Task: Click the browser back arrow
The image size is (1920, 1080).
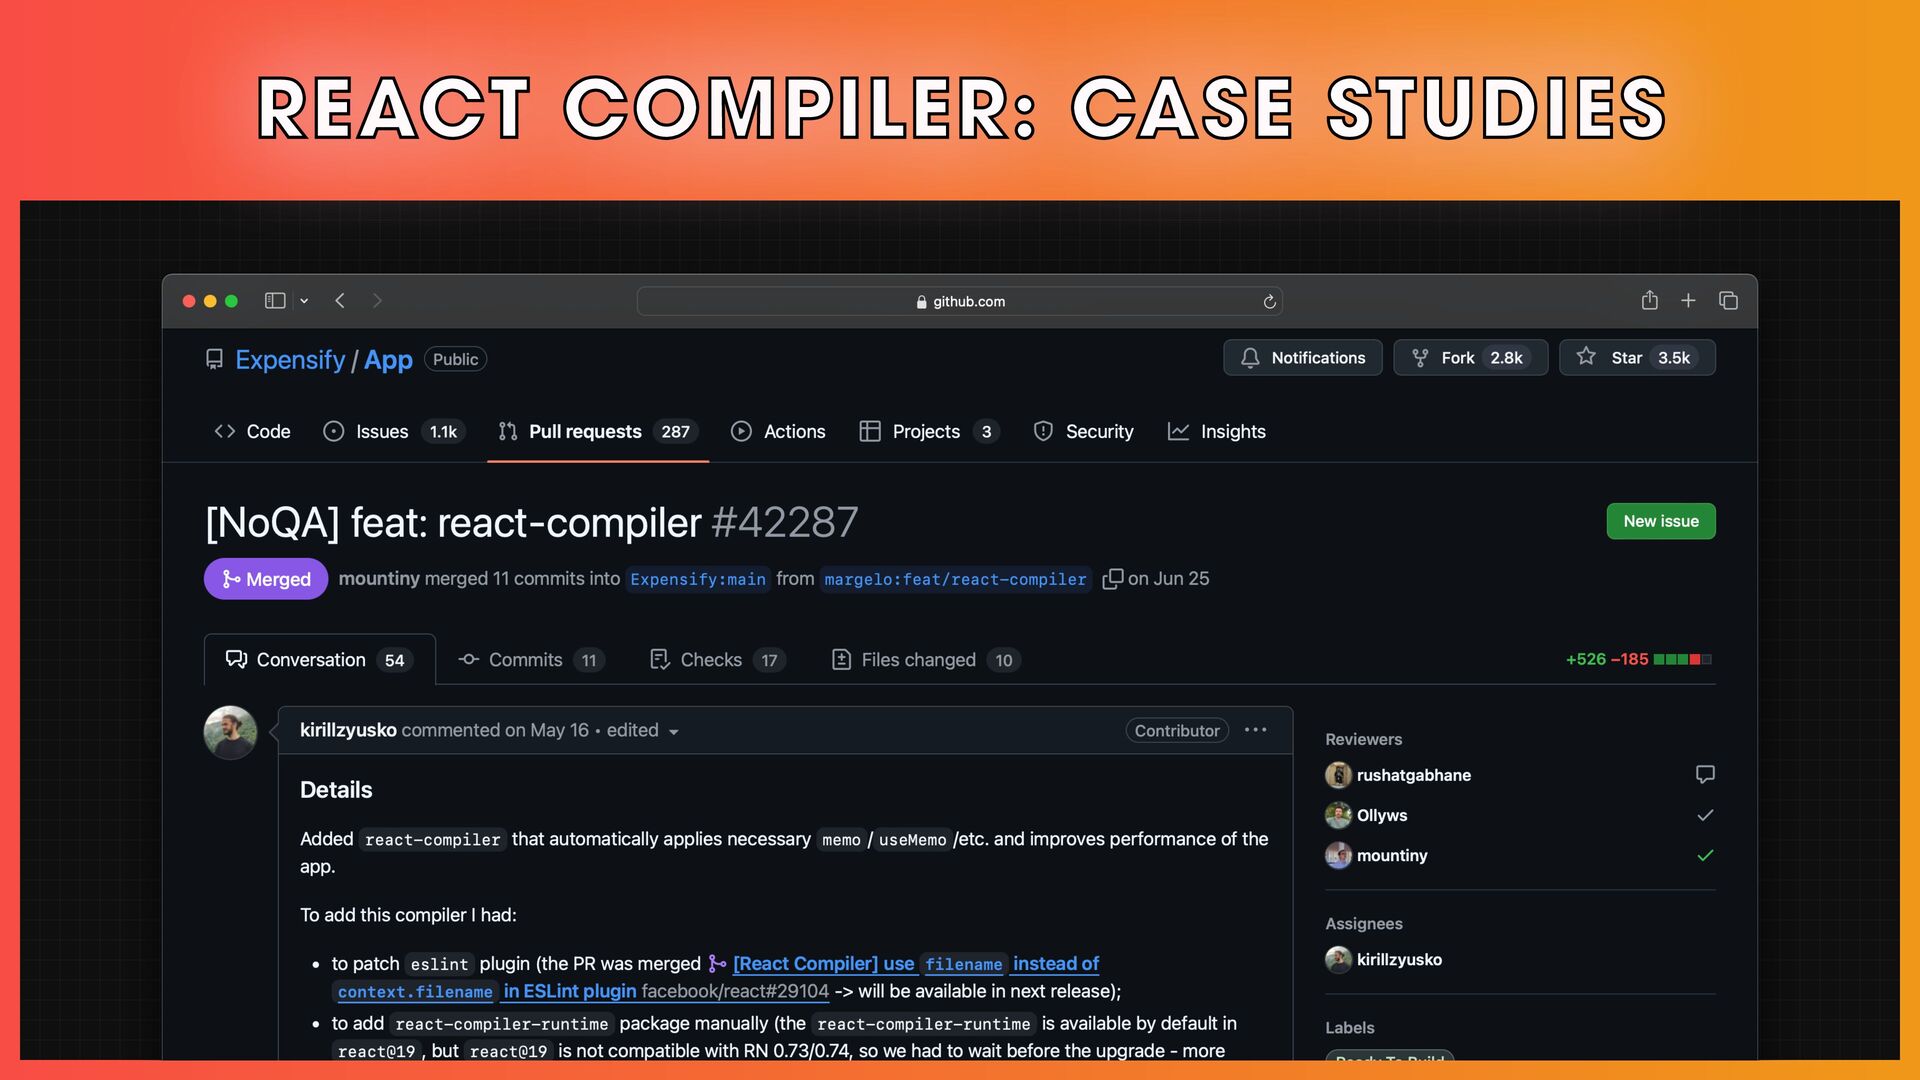Action: coord(340,301)
